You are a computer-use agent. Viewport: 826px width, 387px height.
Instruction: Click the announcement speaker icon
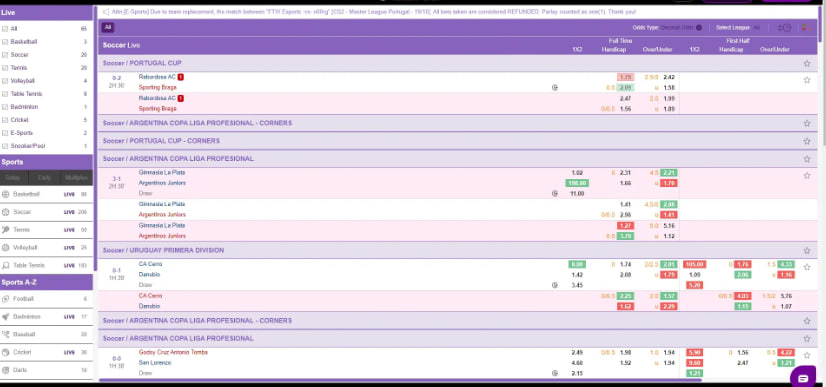point(106,12)
